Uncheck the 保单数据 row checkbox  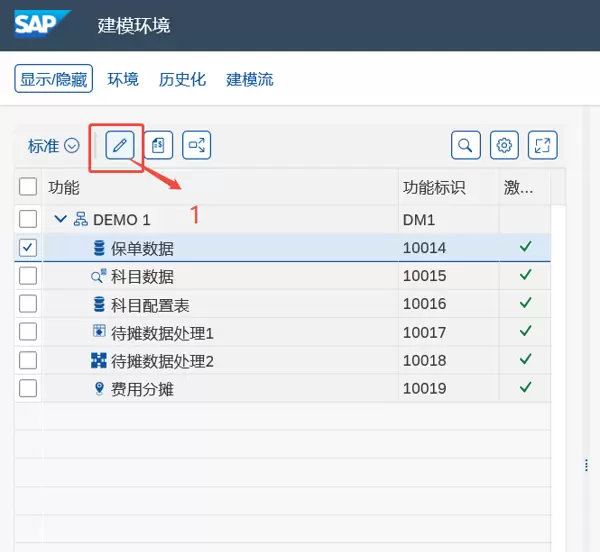28,247
